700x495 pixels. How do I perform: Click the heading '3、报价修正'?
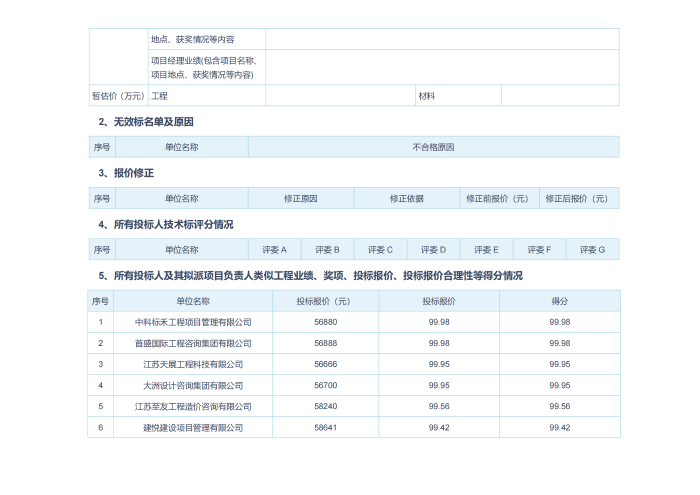coord(126,173)
